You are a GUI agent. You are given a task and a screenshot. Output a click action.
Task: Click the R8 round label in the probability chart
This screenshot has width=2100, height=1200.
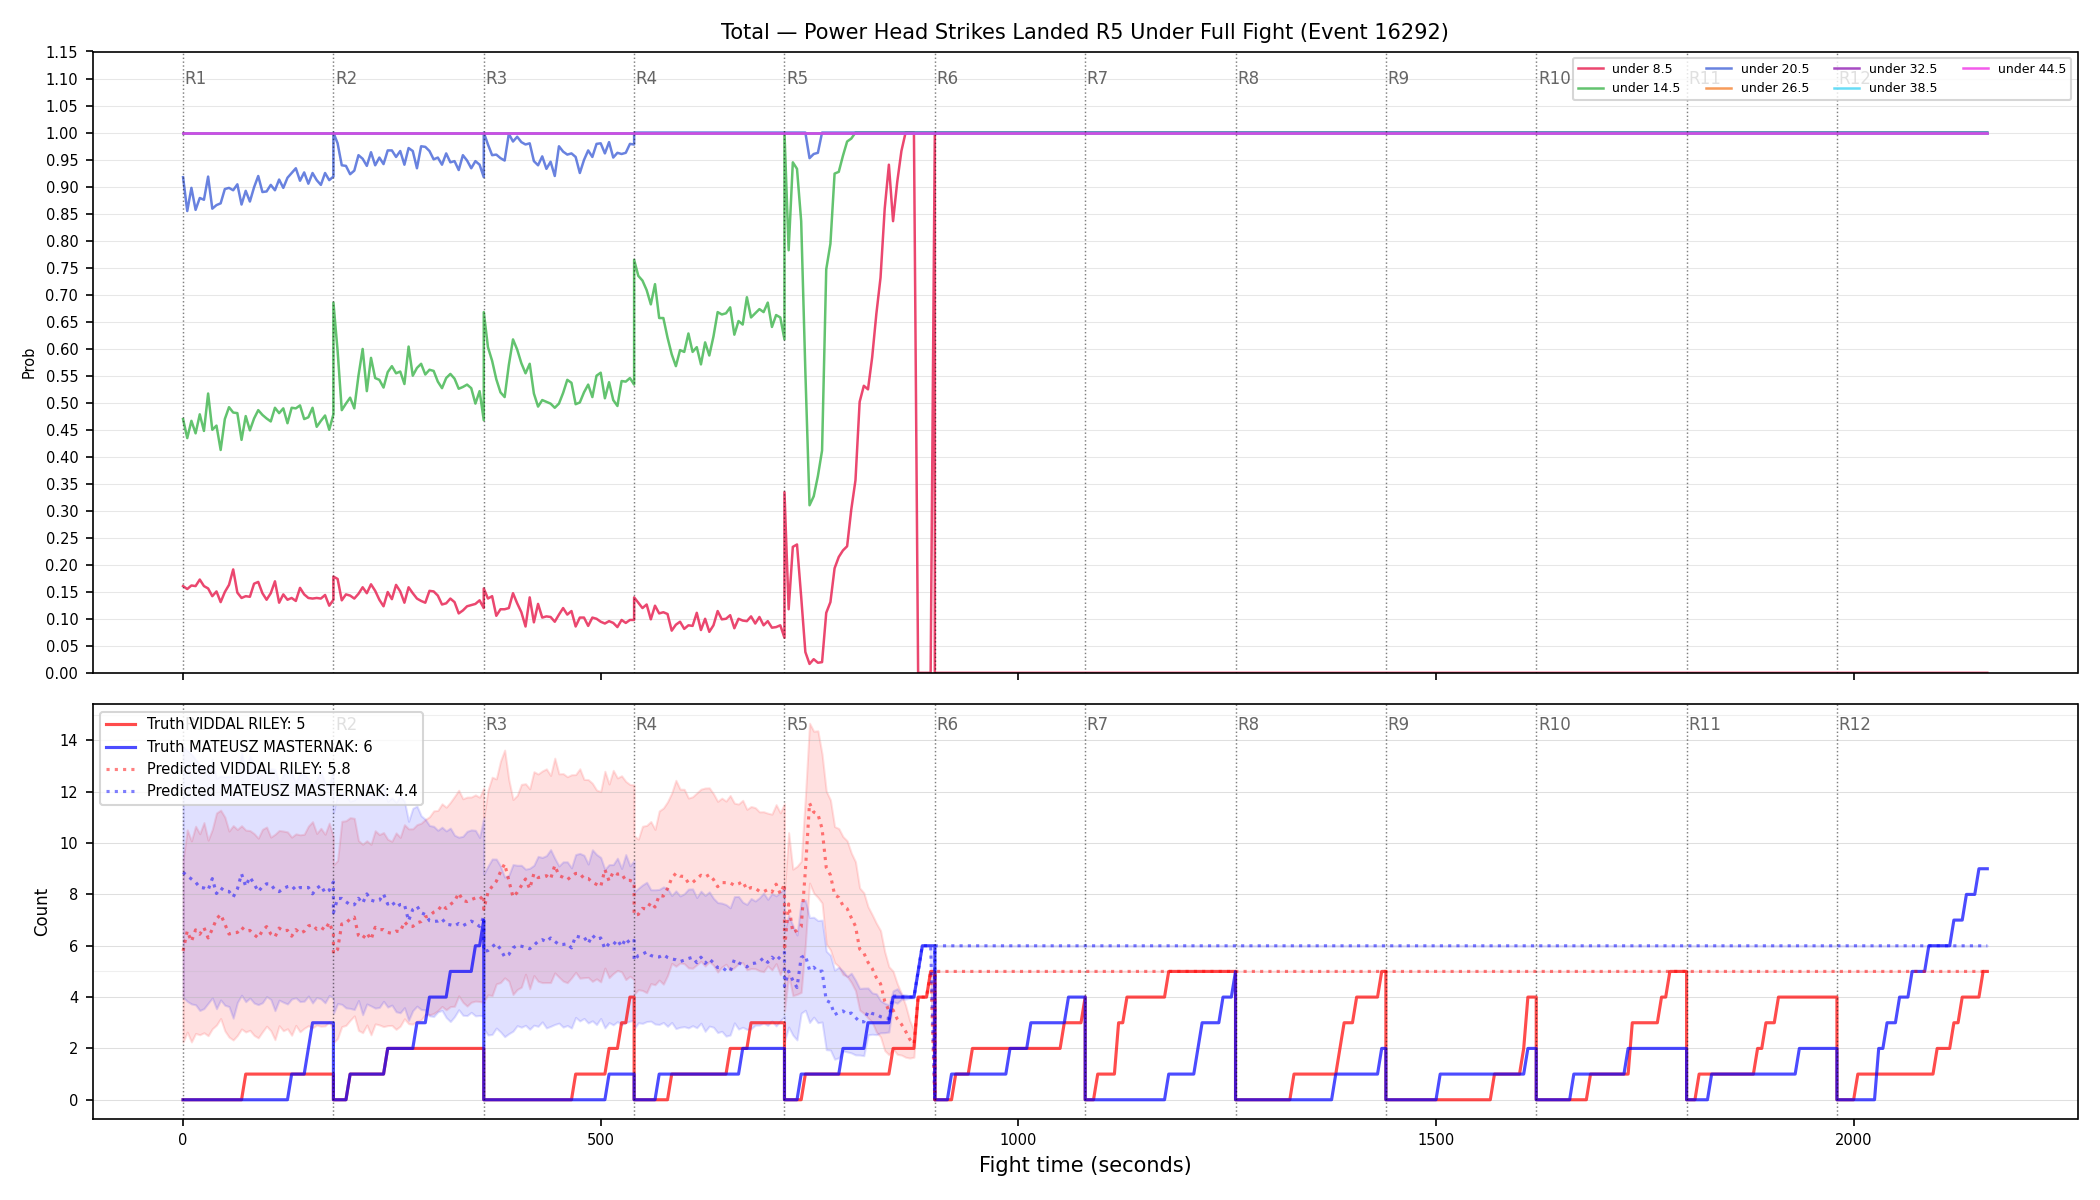1248,78
